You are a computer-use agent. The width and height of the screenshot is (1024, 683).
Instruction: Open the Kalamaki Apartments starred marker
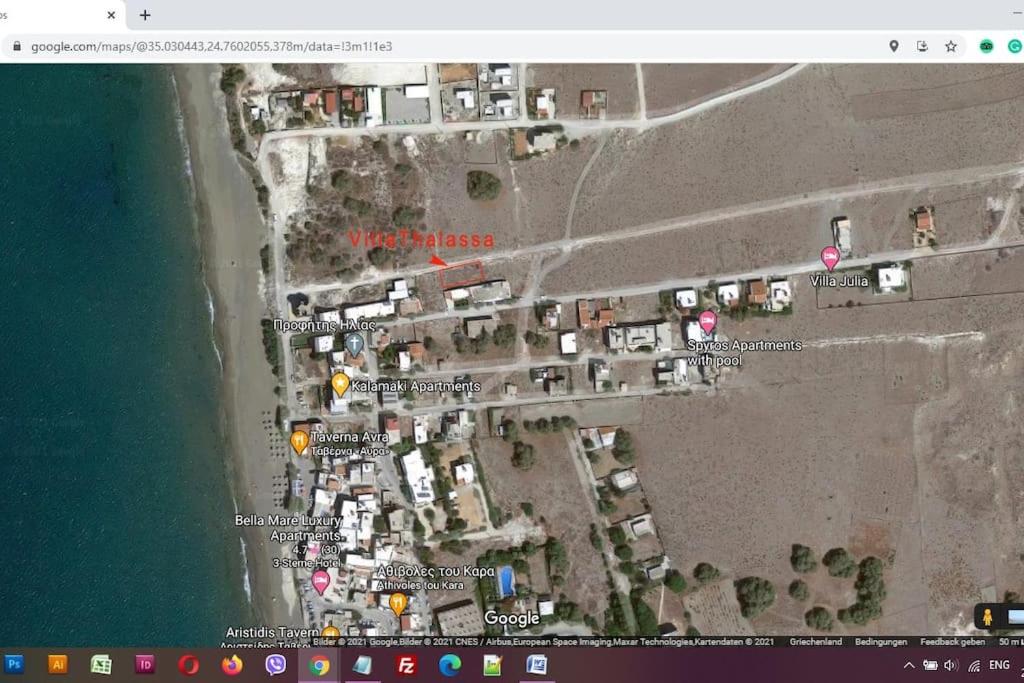340,384
